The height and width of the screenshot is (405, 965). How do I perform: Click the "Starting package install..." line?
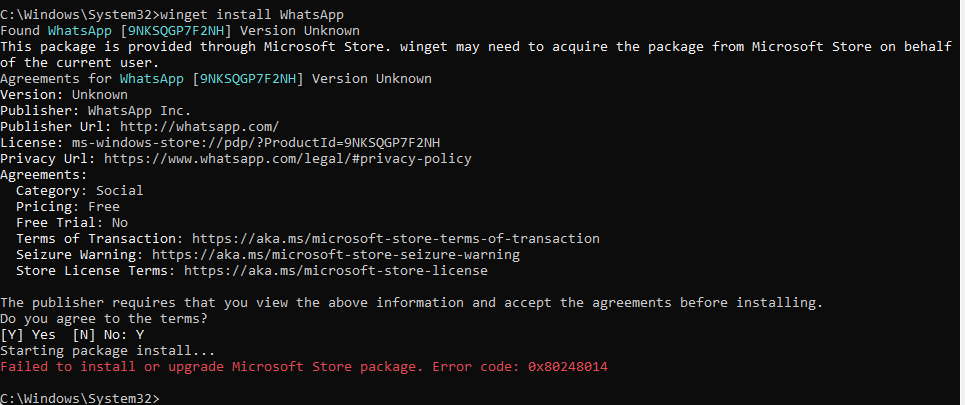pos(107,351)
